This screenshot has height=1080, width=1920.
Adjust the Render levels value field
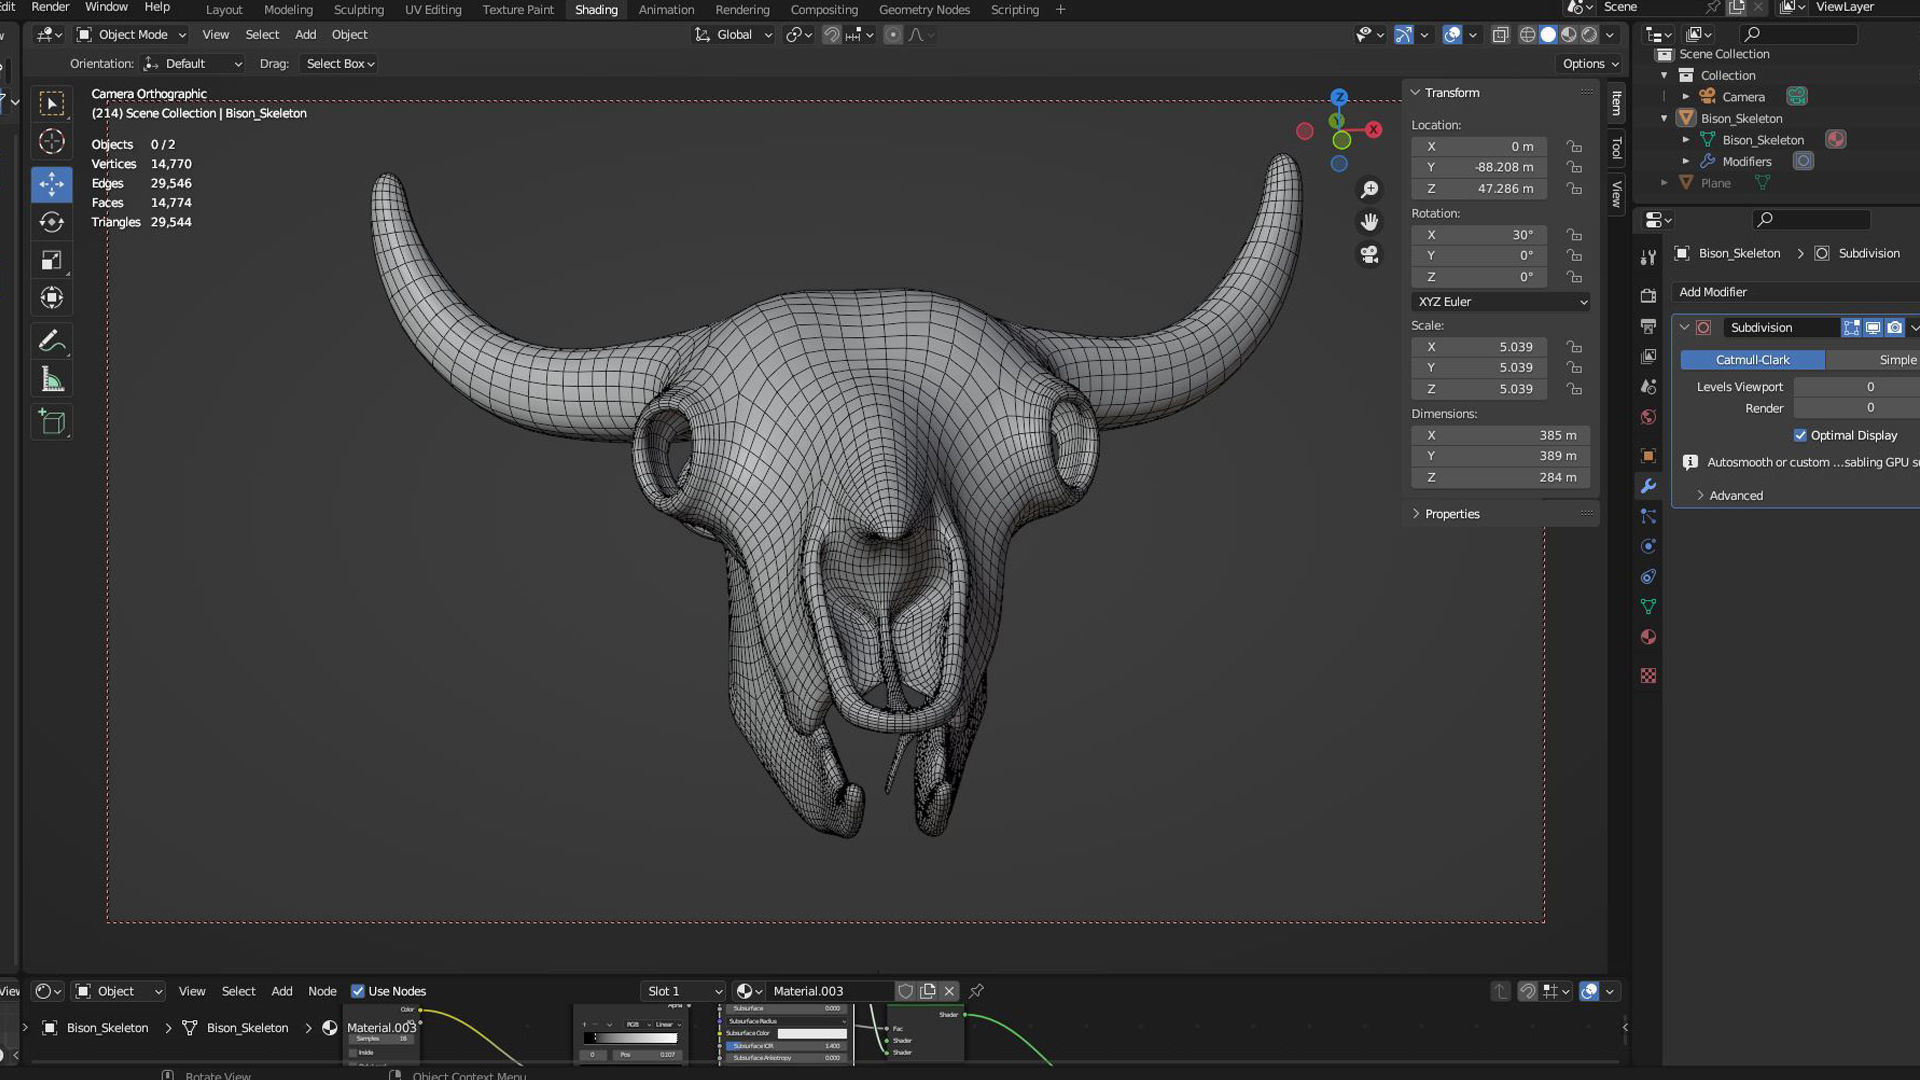click(x=1856, y=408)
